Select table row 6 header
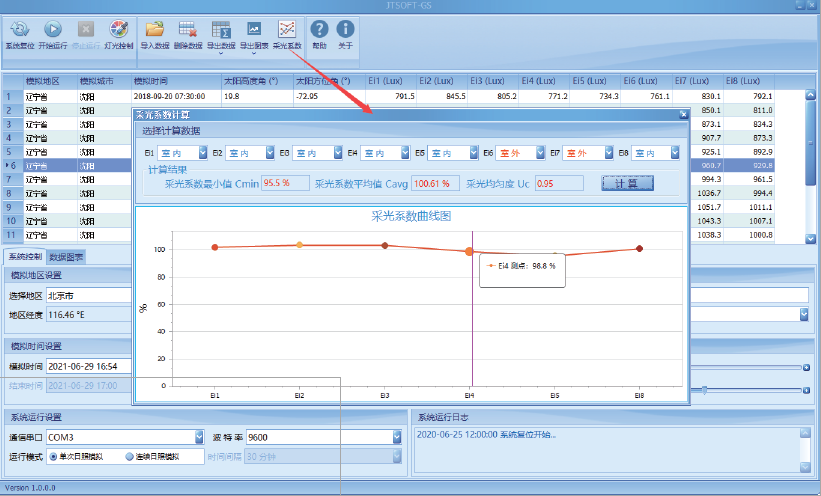Image resolution: width=821 pixels, height=496 pixels. [13, 166]
